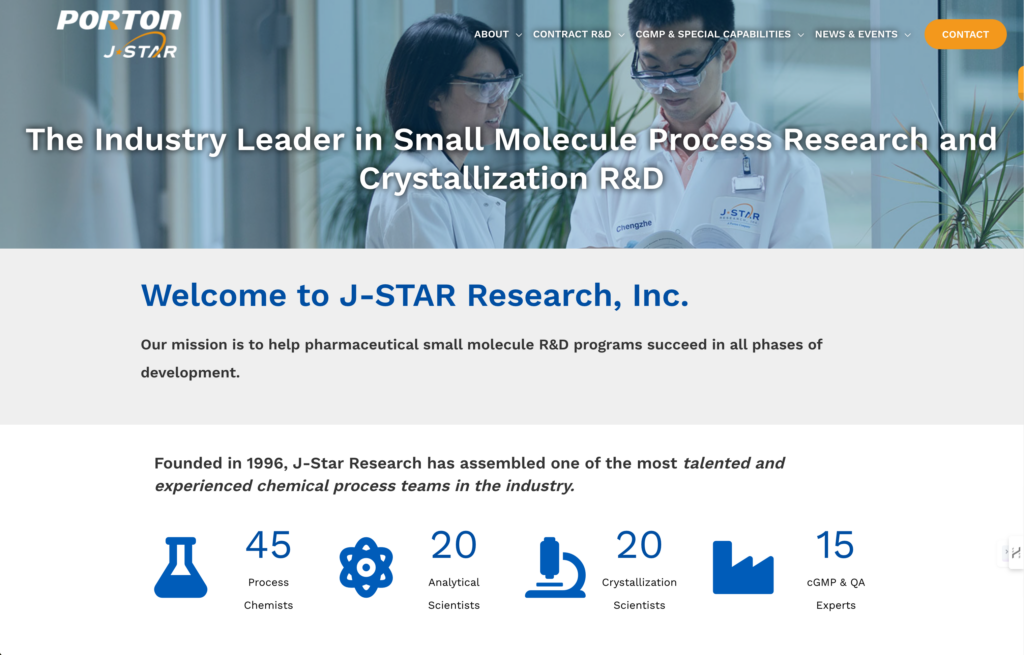Click the 'cGMP & QA Experts' label
This screenshot has width=1024, height=655.
click(x=836, y=594)
